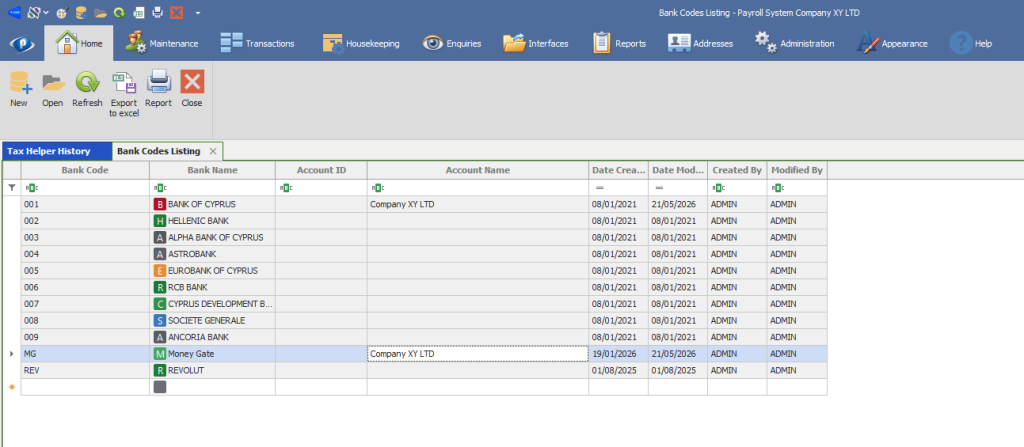Click Money Gate bank name cell

point(212,354)
